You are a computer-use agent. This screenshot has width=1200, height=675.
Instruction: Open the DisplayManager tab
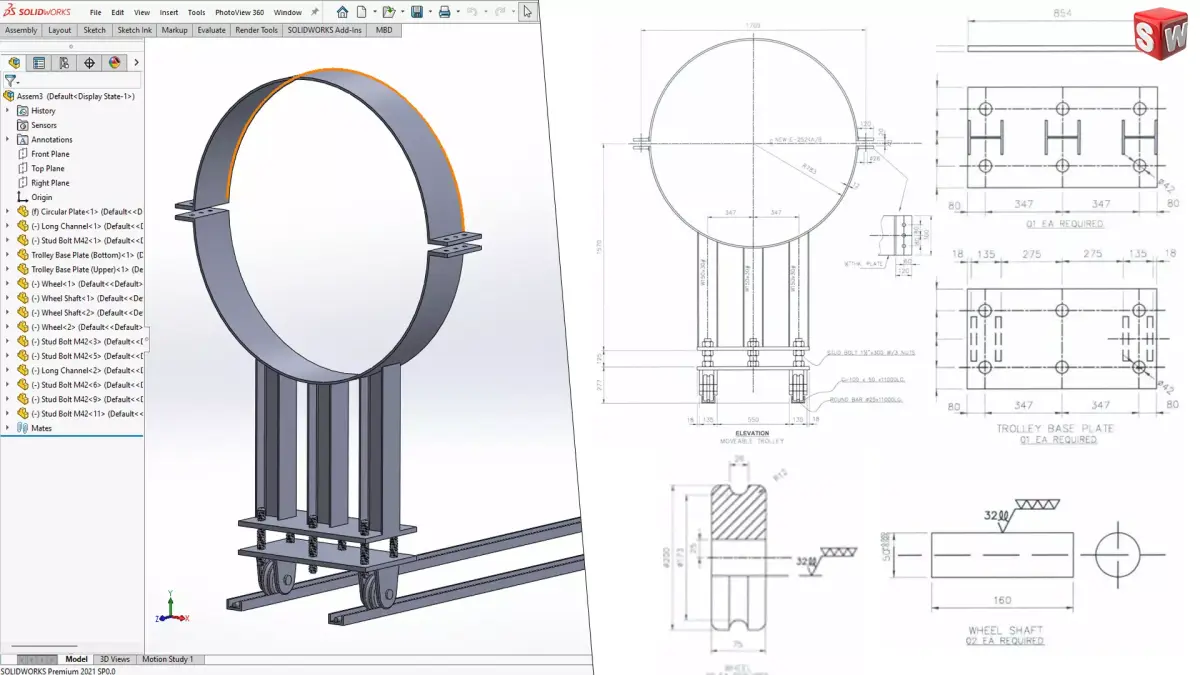tap(113, 62)
